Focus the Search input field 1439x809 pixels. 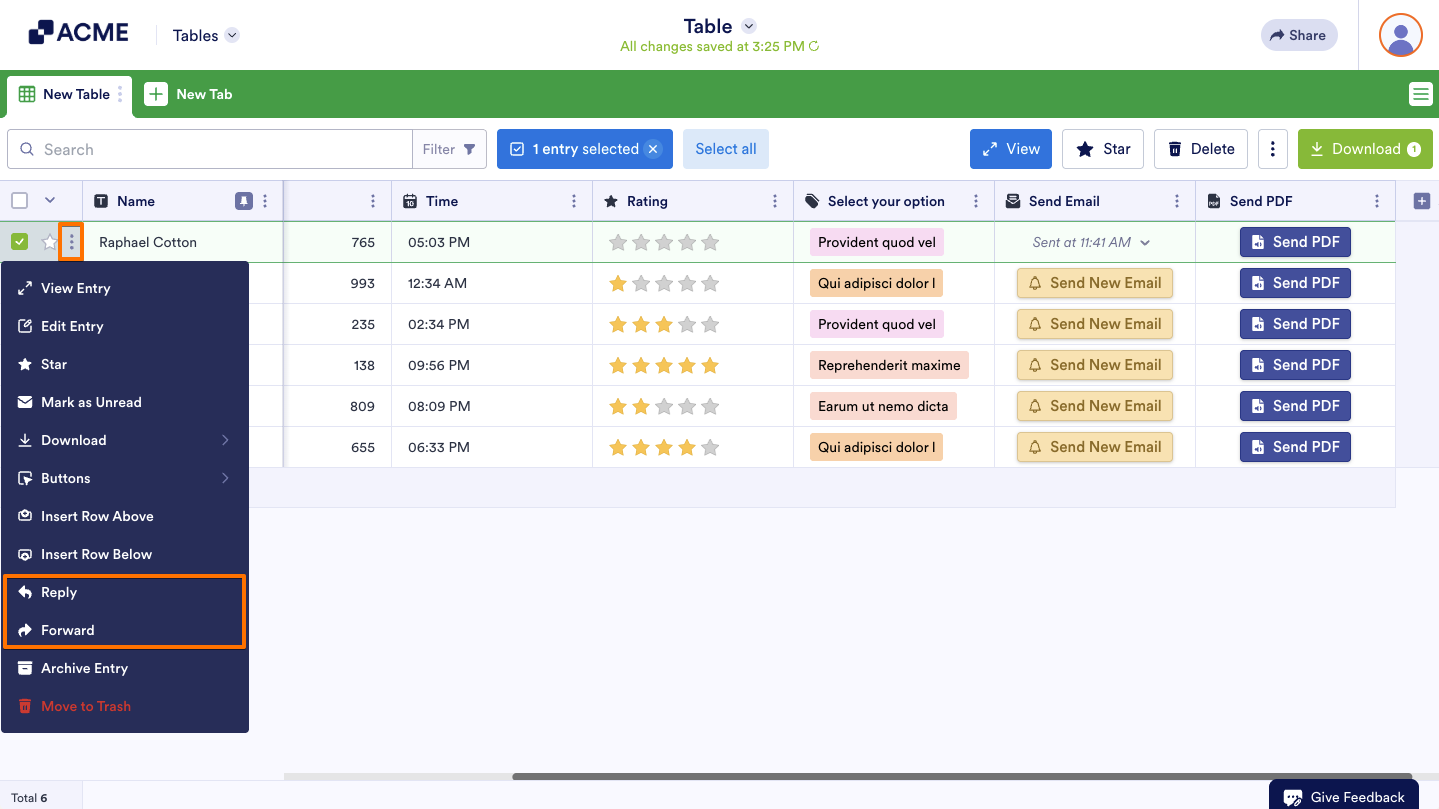[x=210, y=149]
